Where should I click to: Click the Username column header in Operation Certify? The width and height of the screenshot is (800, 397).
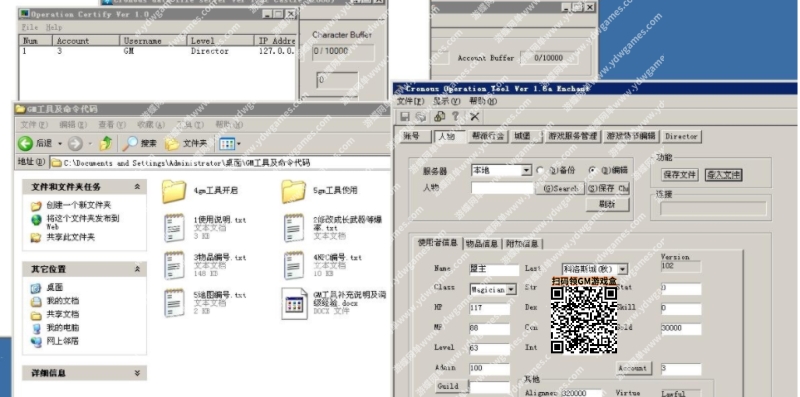(152, 41)
